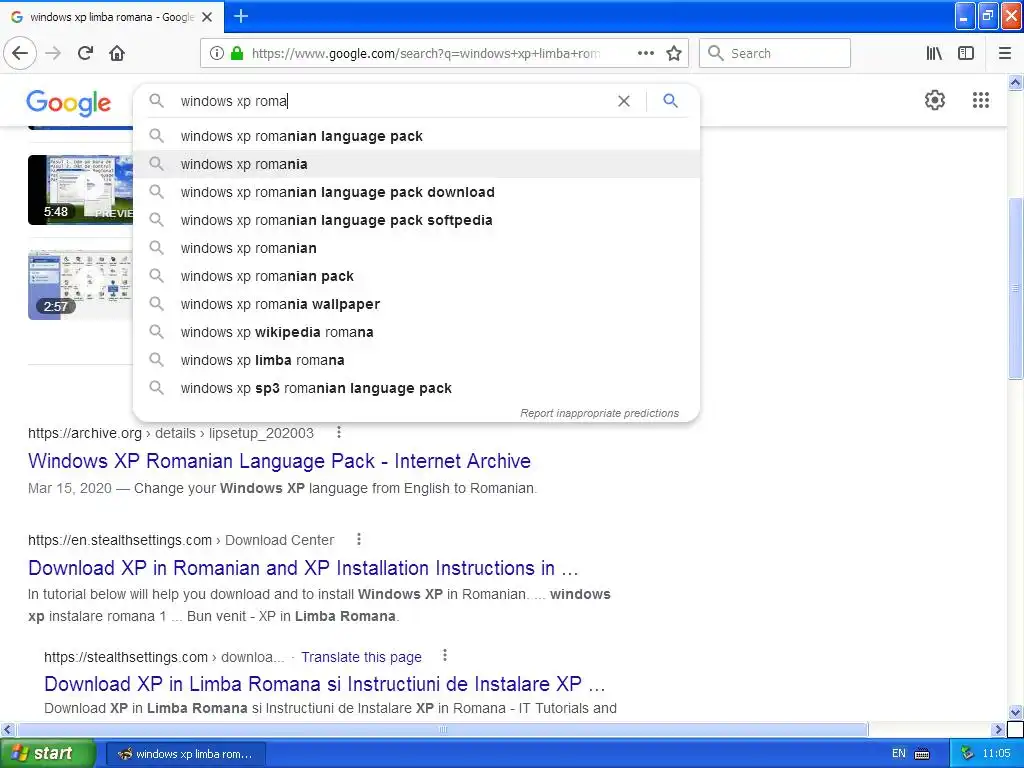The image size is (1024, 768).
Task: Click the keyboard icon in the taskbar
Action: point(922,754)
